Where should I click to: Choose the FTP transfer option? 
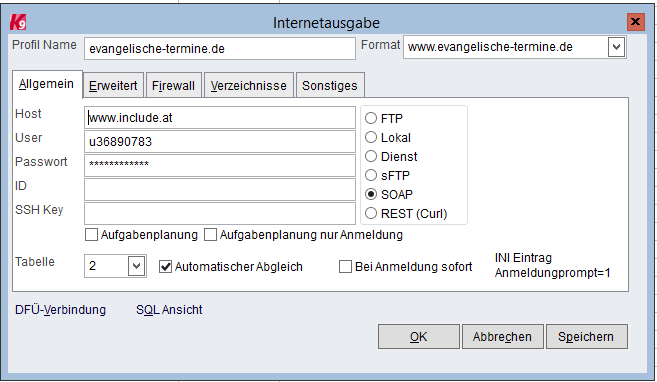[x=371, y=118]
